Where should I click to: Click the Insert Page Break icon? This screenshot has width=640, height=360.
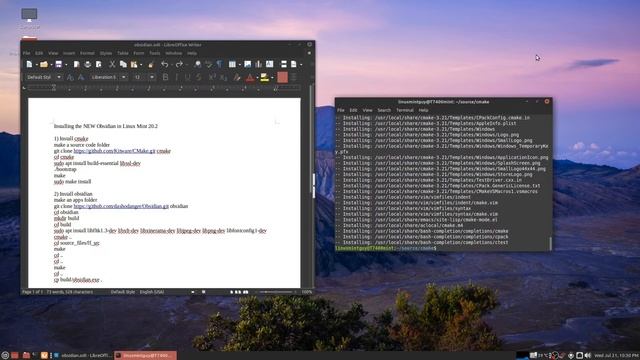click(x=283, y=64)
